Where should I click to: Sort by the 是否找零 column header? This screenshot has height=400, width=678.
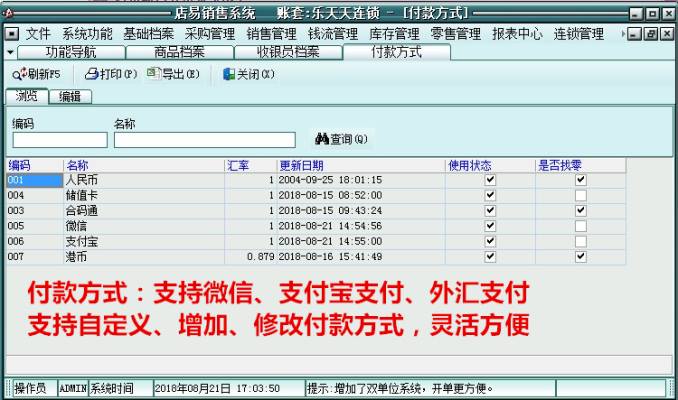pos(580,166)
